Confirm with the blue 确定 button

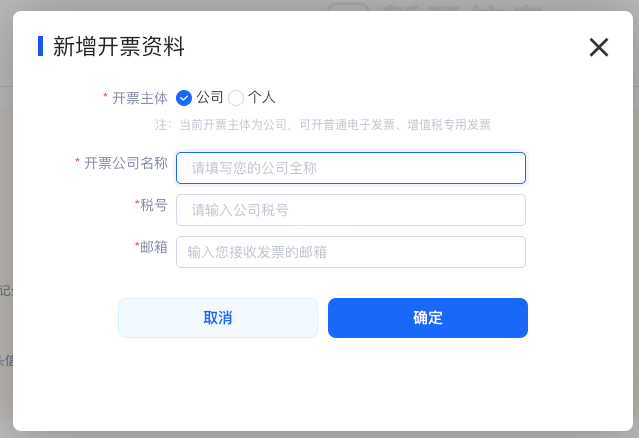(x=427, y=318)
